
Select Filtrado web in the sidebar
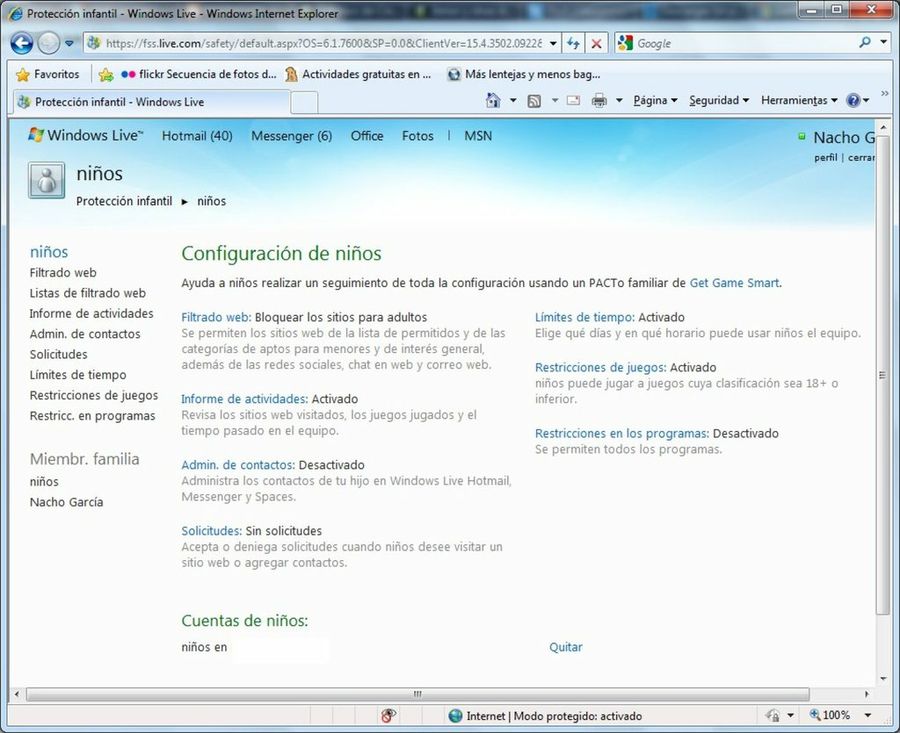(x=62, y=272)
